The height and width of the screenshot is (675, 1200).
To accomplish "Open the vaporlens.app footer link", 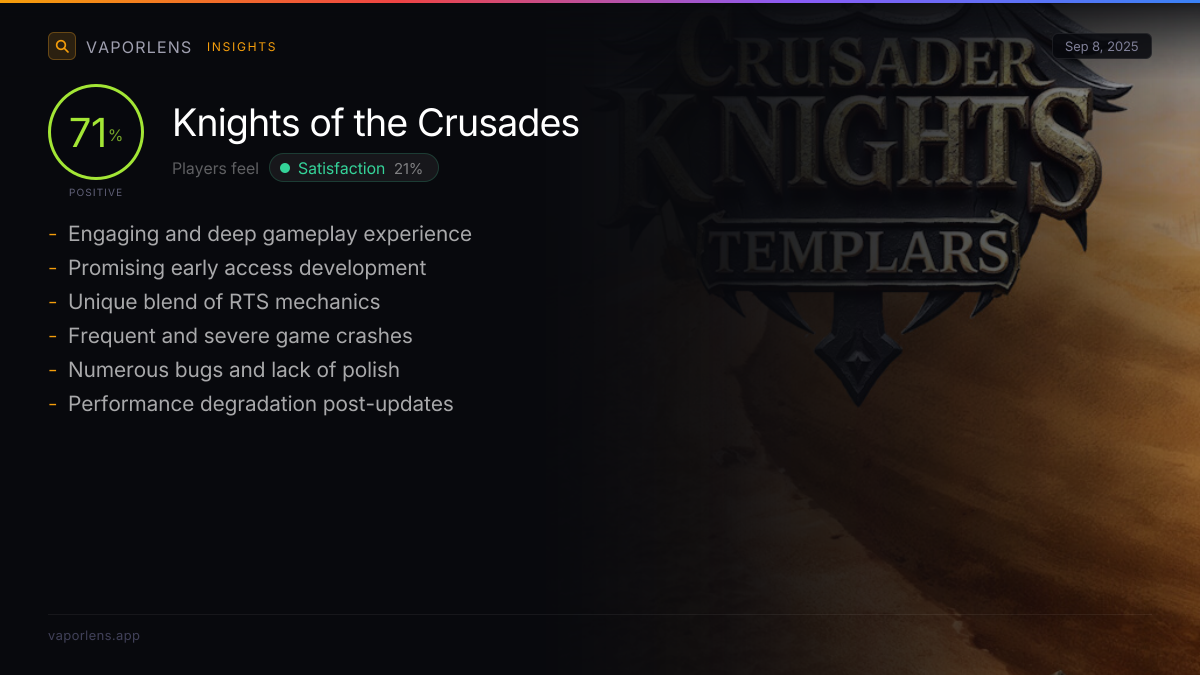I will 94,635.
